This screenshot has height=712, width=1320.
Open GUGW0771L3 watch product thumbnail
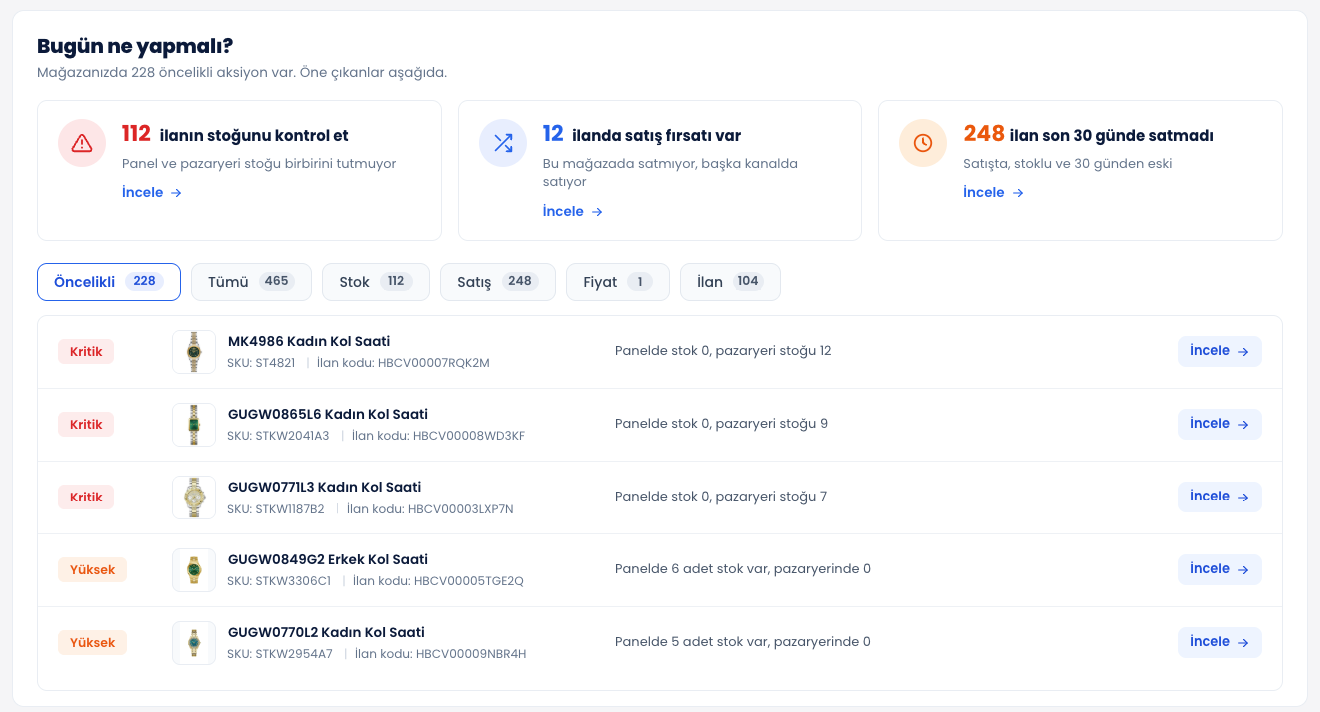click(194, 497)
